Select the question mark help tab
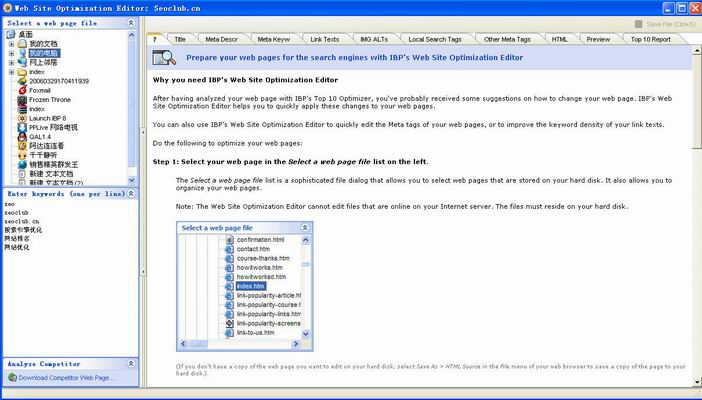This screenshot has width=702, height=400. point(155,39)
